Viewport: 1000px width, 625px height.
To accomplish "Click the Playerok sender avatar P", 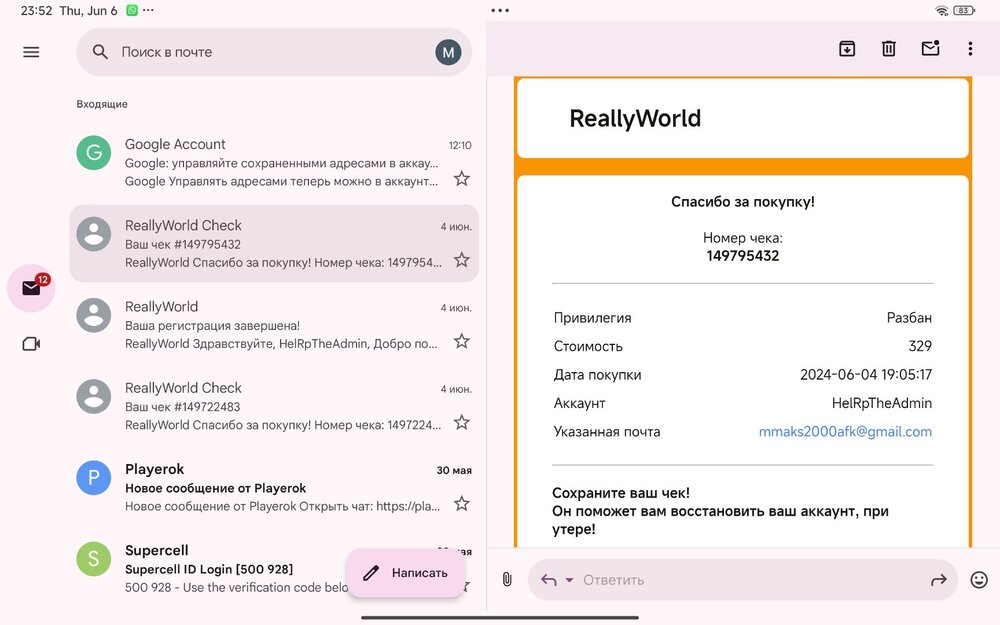I will coord(94,478).
